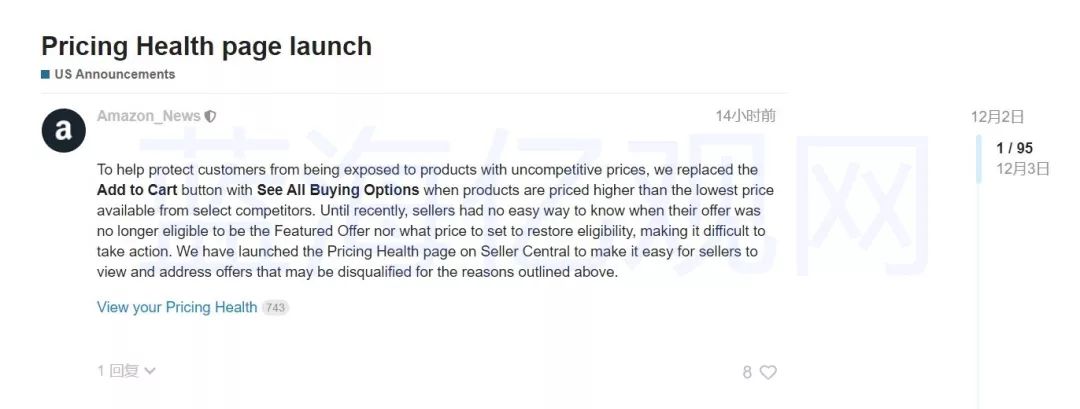Click the bold See All Buying Options text

tap(338, 189)
